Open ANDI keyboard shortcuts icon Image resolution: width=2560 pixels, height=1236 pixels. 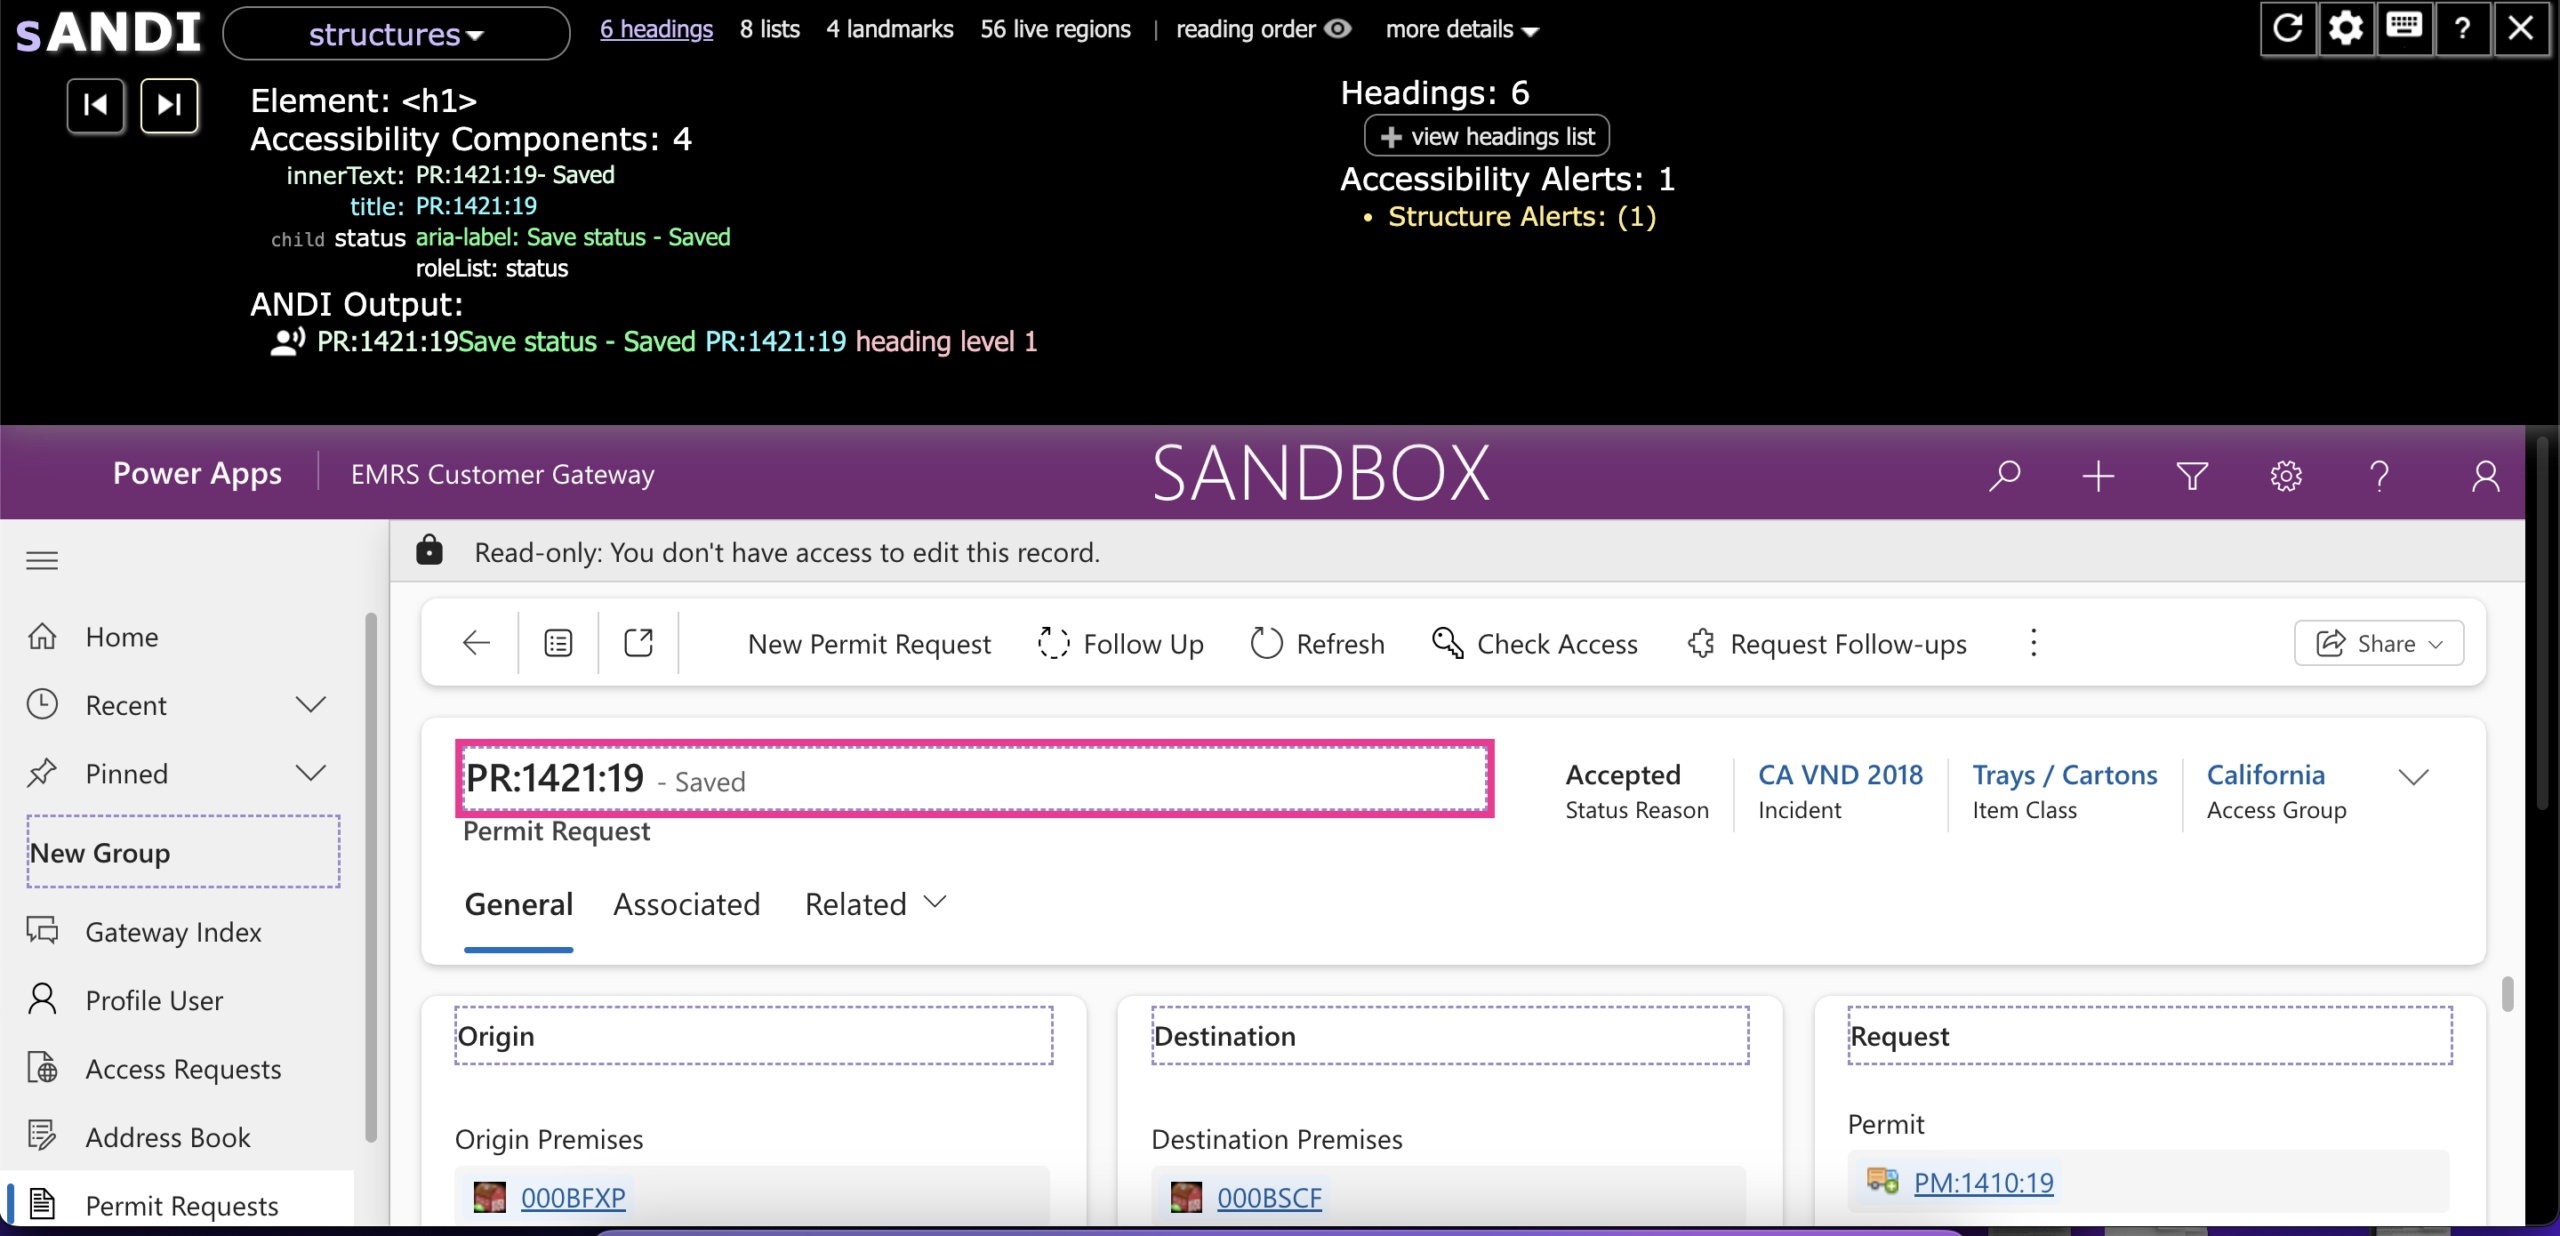click(2404, 28)
